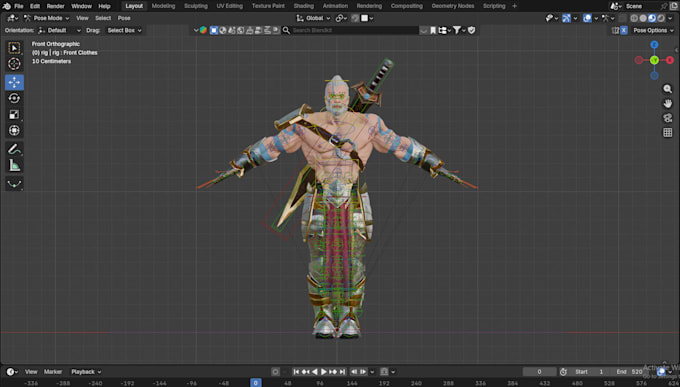680x387 pixels.
Task: Click the white snapping color square
Action: [x=365, y=18]
